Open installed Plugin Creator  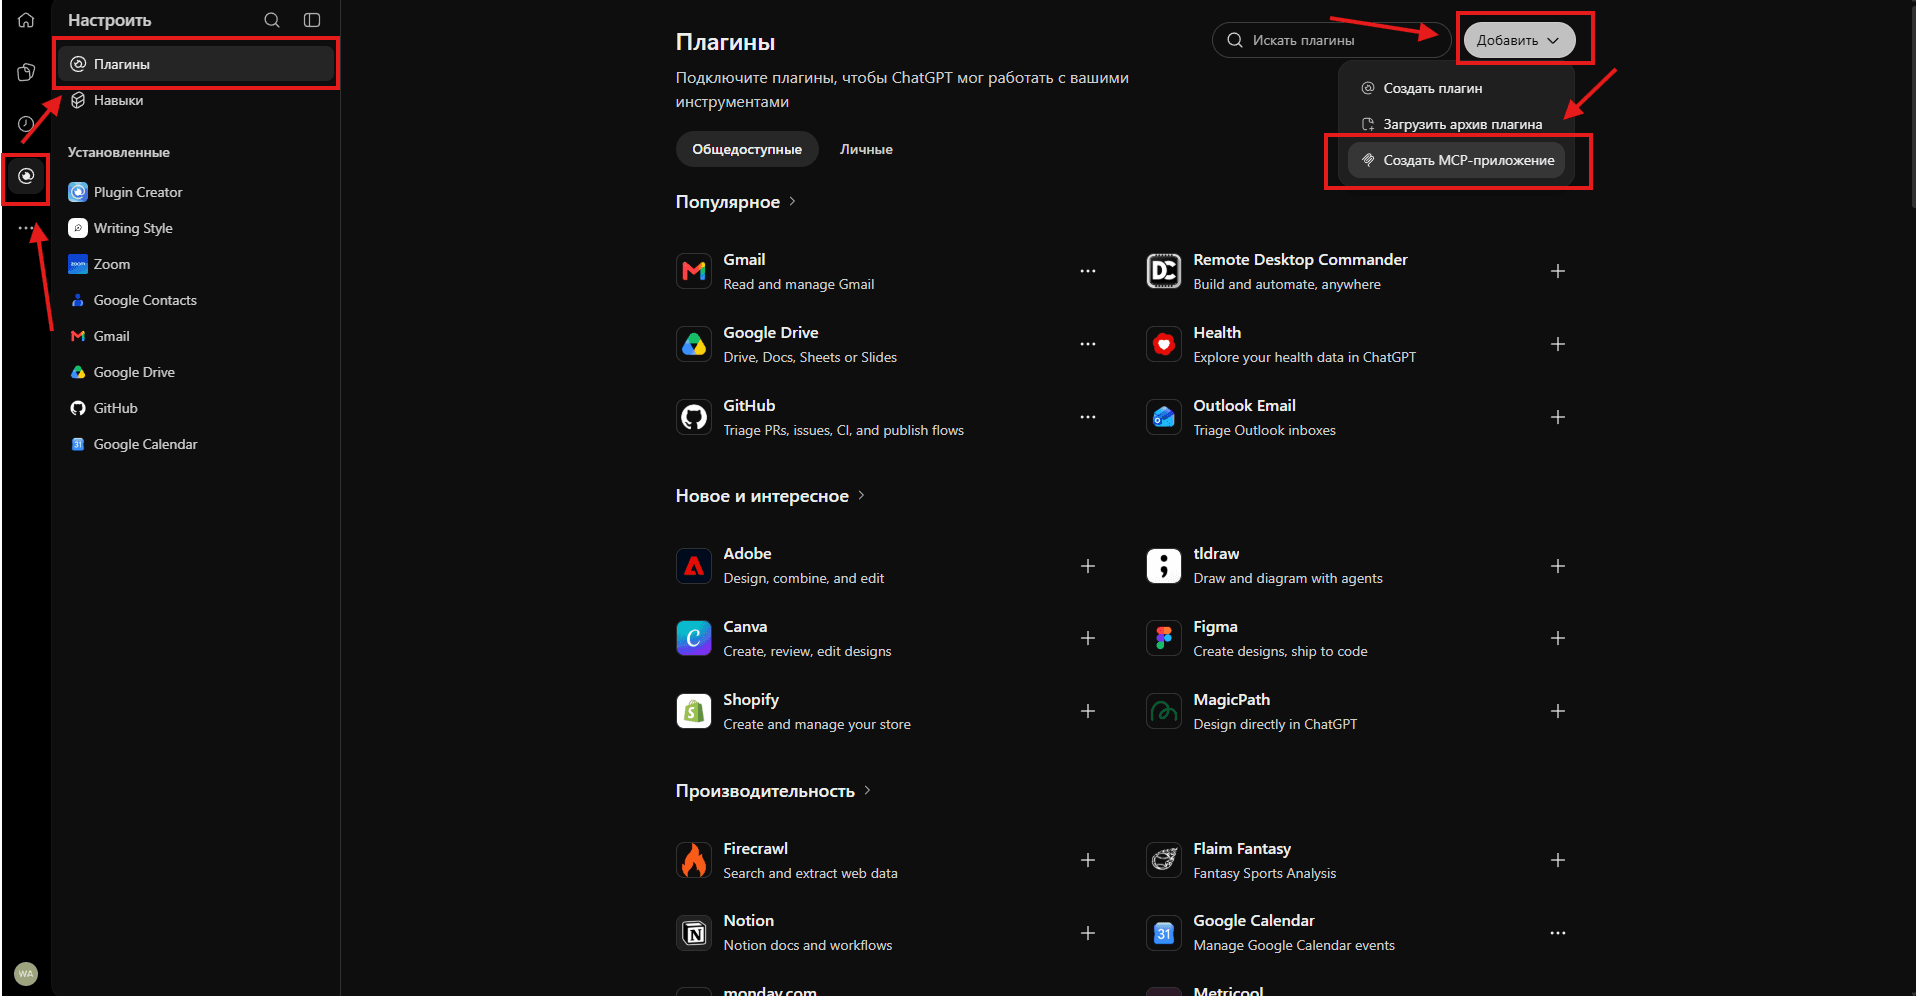(x=196, y=192)
